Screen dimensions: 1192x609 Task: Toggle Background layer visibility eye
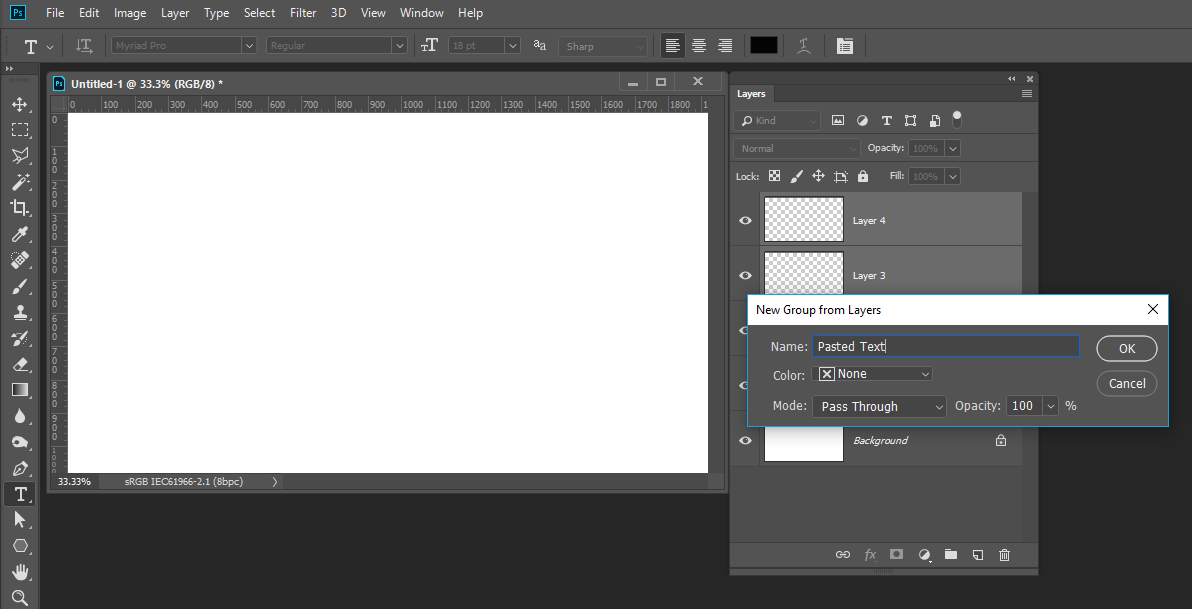[745, 440]
